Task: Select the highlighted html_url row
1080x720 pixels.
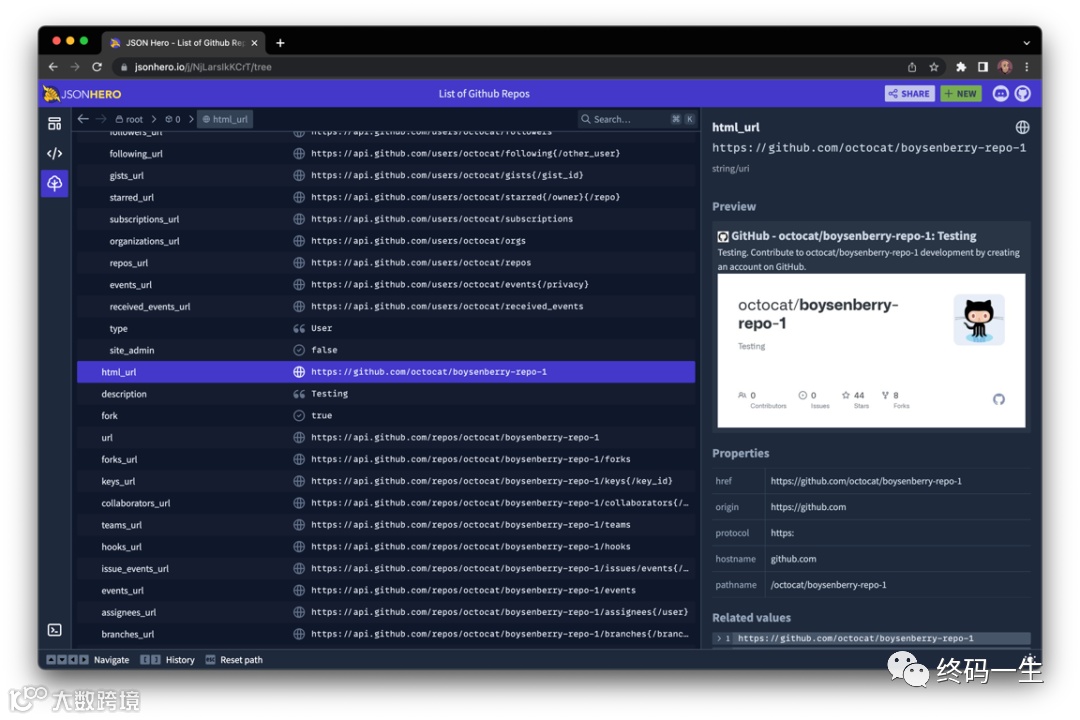Action: coord(386,372)
